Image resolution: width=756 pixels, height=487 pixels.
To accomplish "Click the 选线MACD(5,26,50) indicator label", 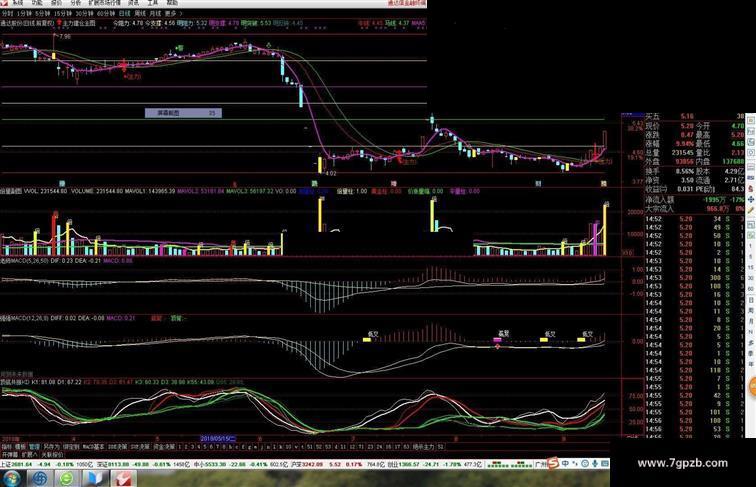I will (x=25, y=261).
